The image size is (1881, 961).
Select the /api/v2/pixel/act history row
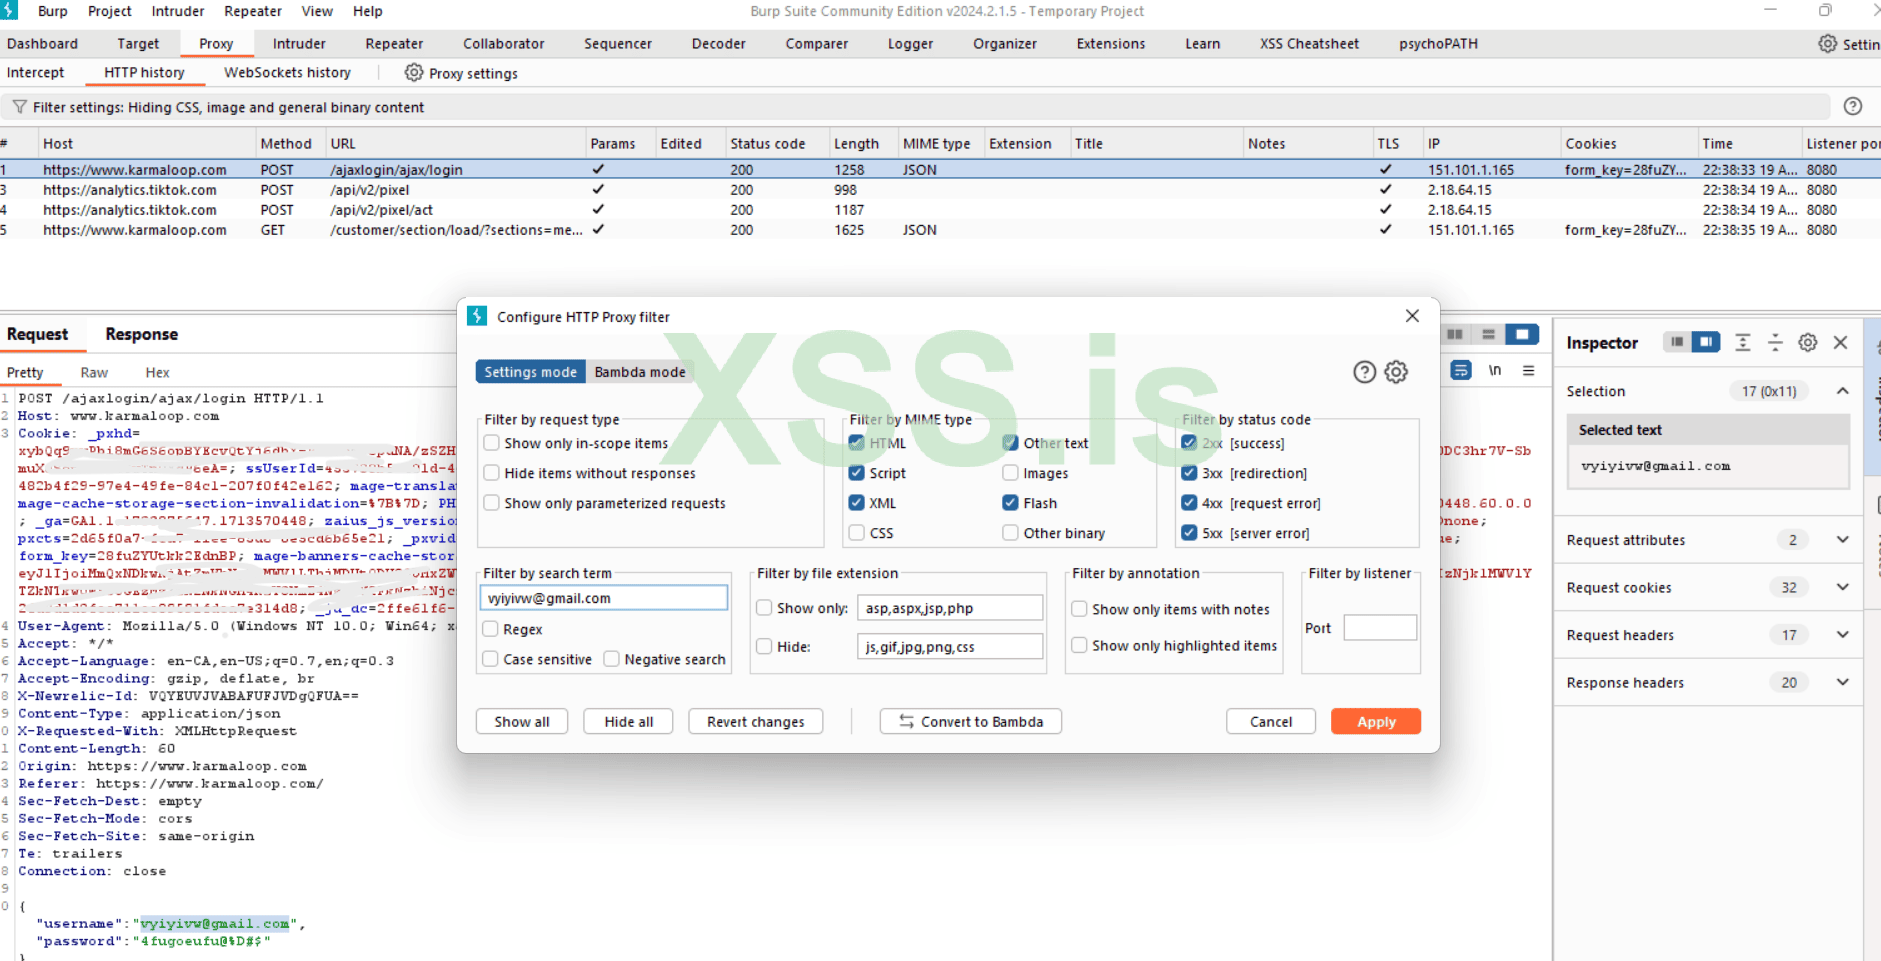[940, 210]
